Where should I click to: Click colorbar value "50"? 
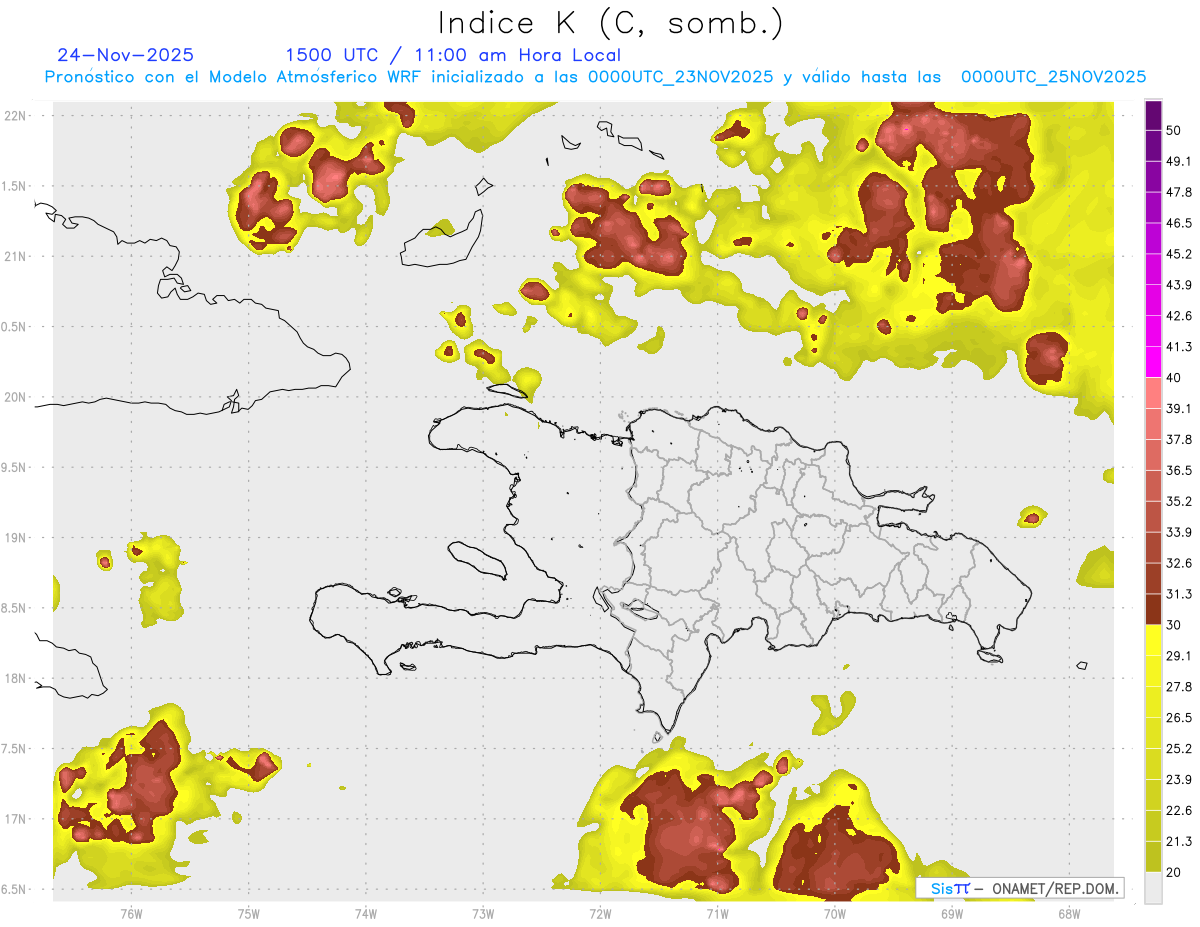tap(1174, 131)
